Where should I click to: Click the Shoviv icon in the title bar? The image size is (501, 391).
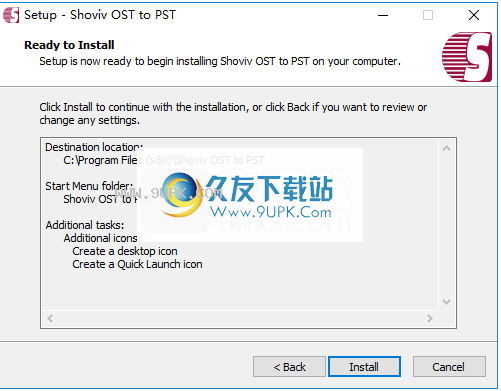(x=11, y=15)
